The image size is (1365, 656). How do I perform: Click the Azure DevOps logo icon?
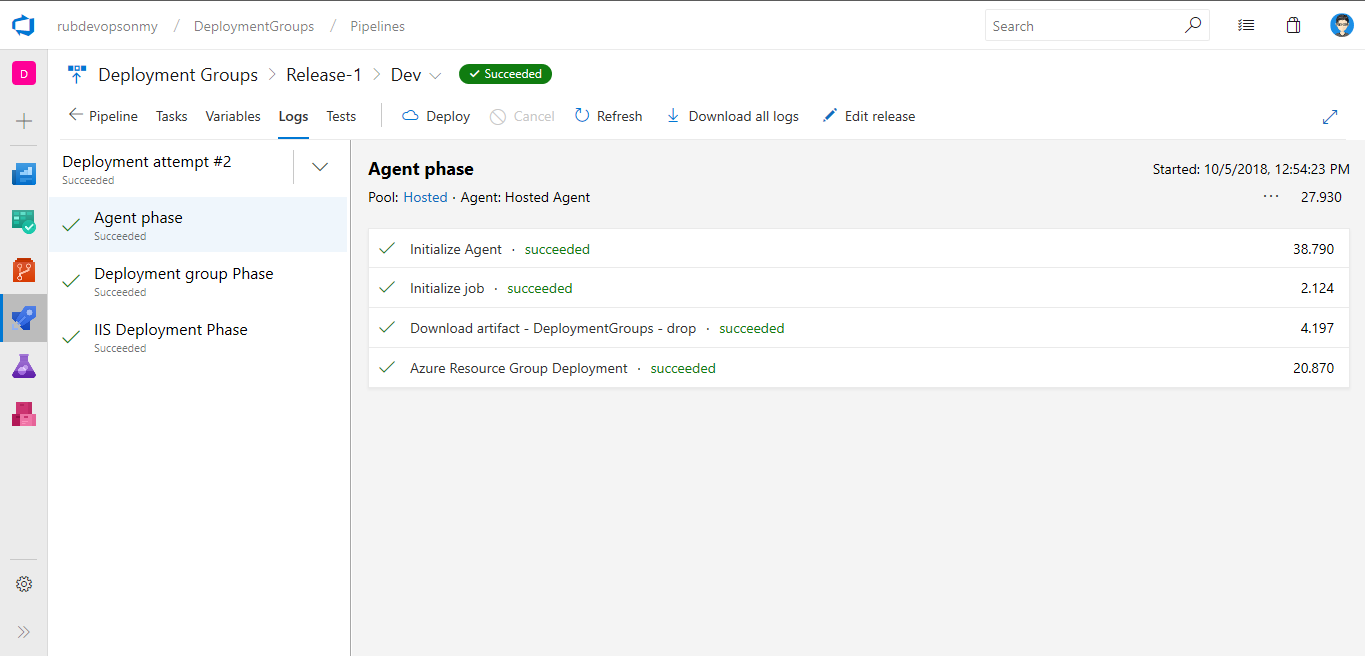click(23, 26)
